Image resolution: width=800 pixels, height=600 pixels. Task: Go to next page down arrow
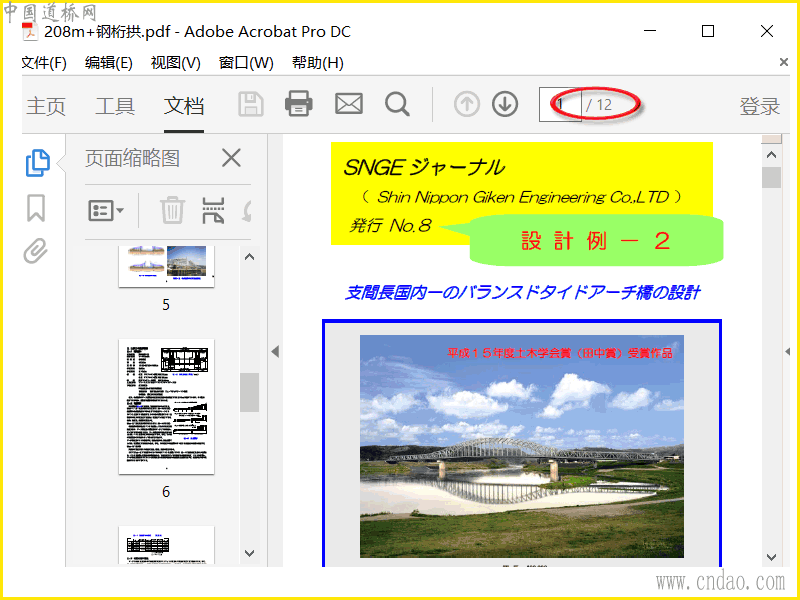(x=505, y=104)
